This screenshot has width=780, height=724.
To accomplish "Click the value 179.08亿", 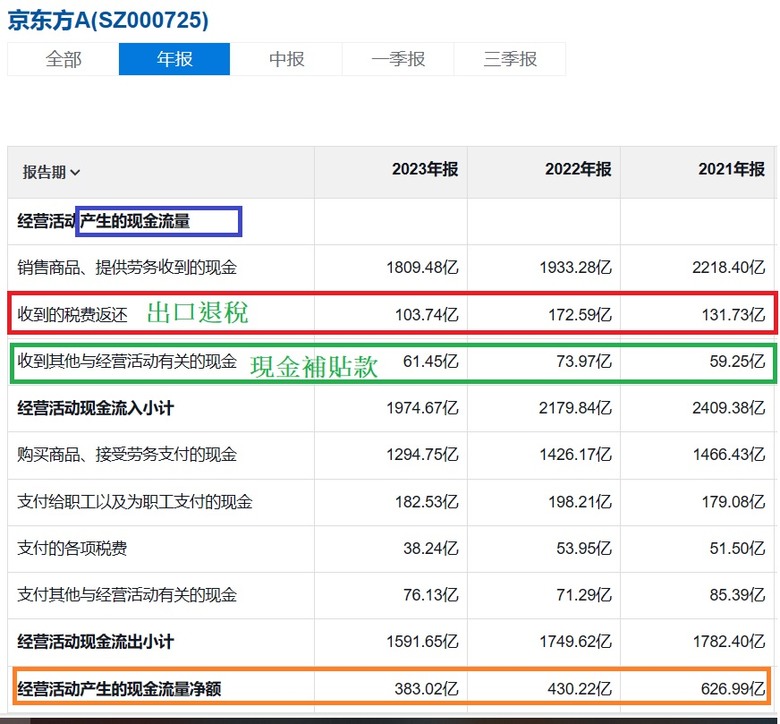I will pyautogui.click(x=733, y=502).
